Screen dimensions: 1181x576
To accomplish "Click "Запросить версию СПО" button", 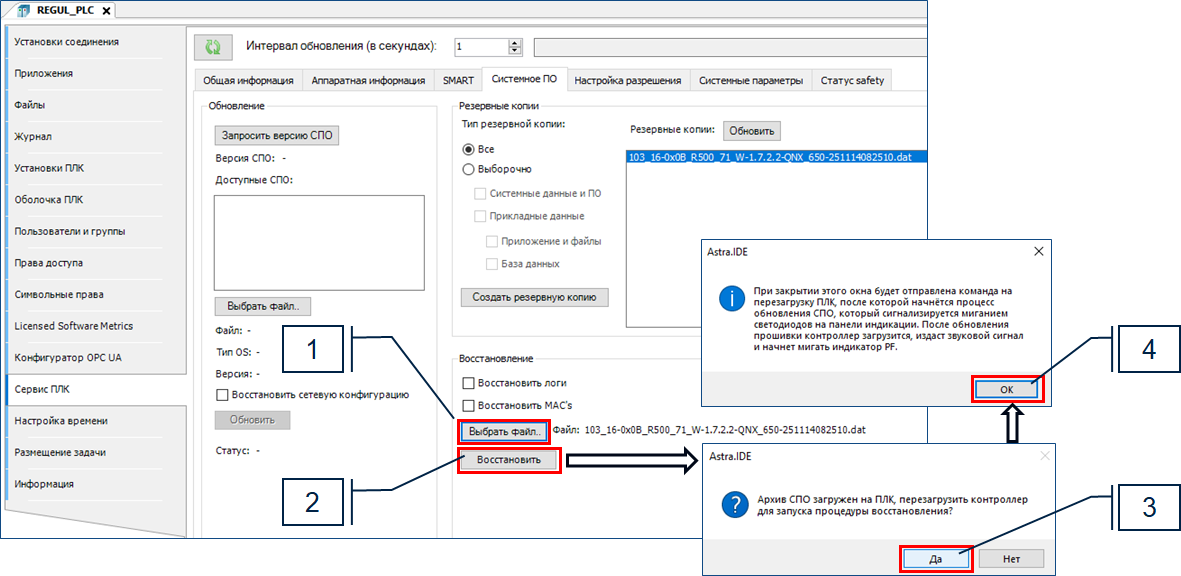I will 276,135.
